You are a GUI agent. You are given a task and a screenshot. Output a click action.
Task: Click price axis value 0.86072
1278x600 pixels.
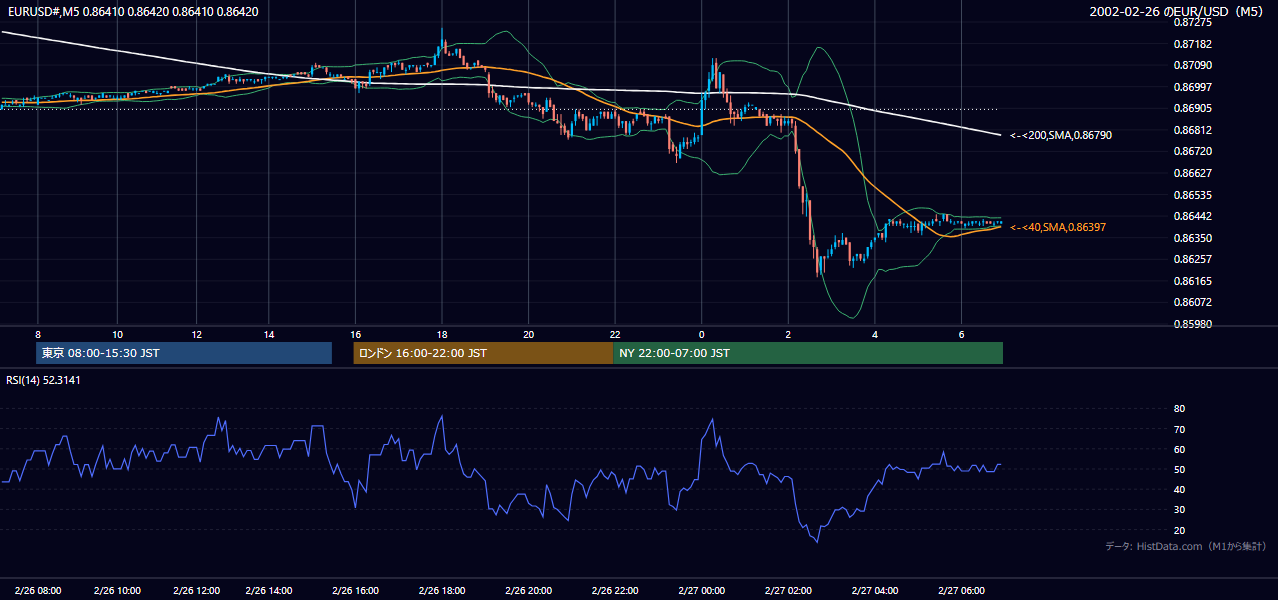tap(1194, 302)
